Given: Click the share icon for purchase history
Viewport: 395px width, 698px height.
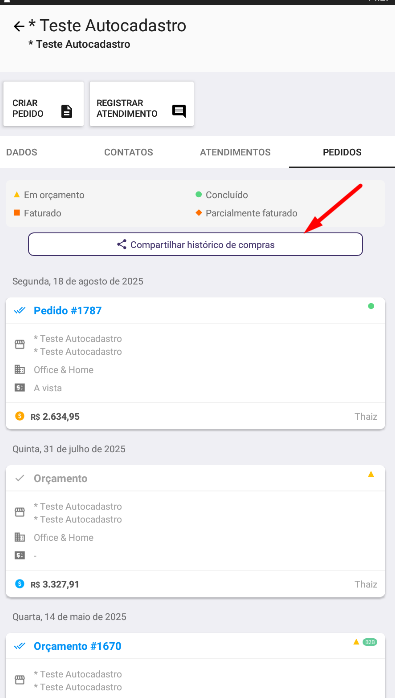Looking at the screenshot, I should coord(122,244).
